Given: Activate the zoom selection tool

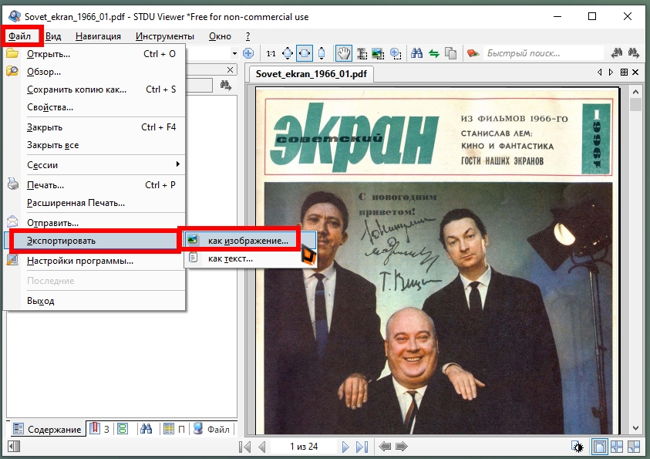Looking at the screenshot, I should 395,53.
